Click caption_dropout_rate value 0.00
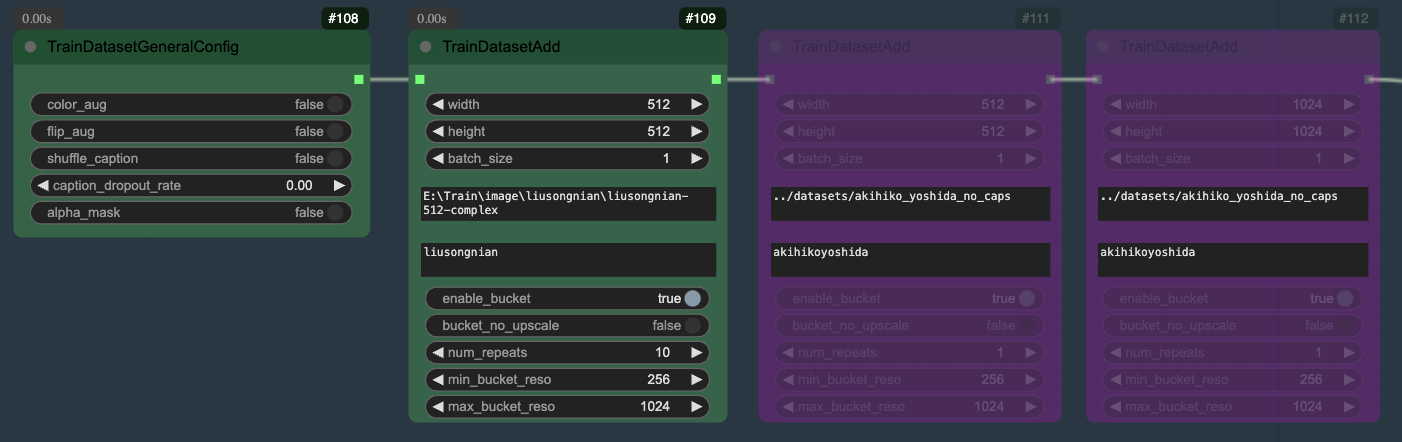 coord(299,185)
